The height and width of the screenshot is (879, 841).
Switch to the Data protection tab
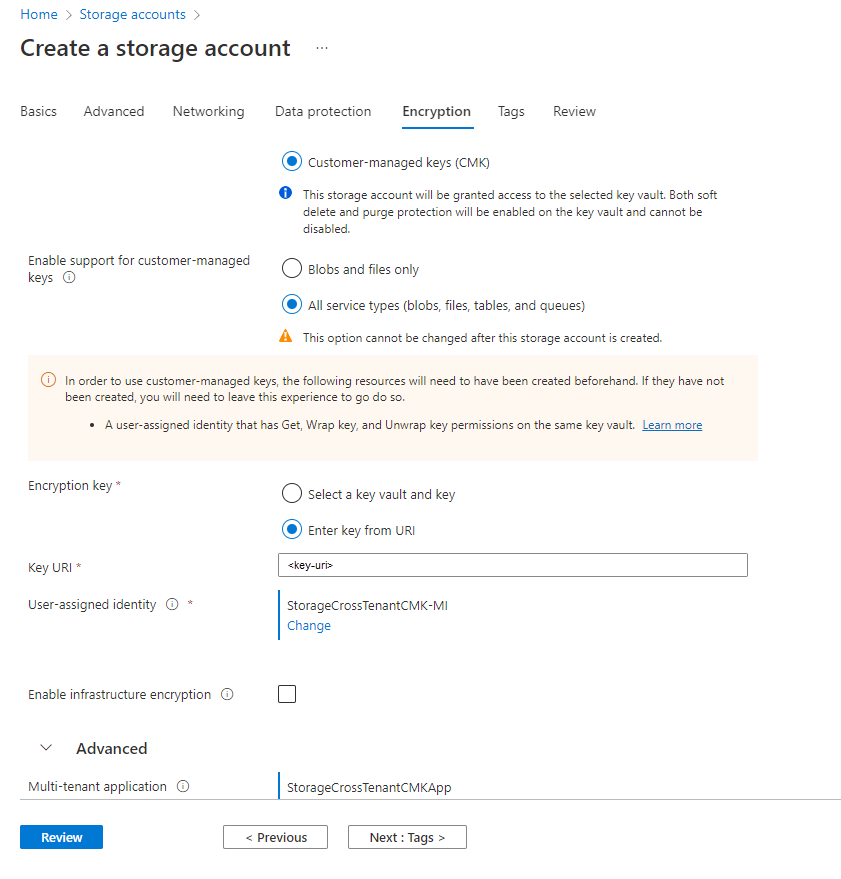click(322, 111)
